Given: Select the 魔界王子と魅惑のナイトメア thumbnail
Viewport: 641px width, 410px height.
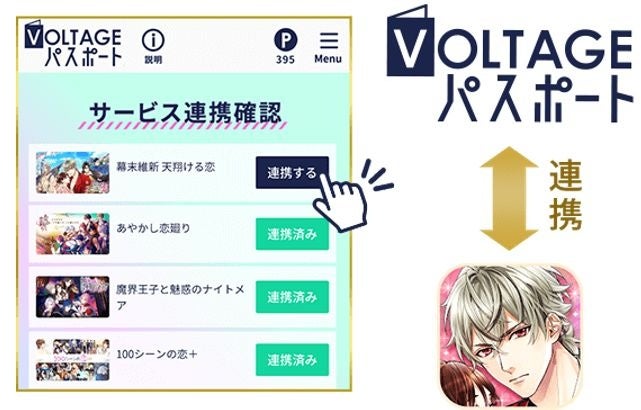Looking at the screenshot, I should 73,297.
